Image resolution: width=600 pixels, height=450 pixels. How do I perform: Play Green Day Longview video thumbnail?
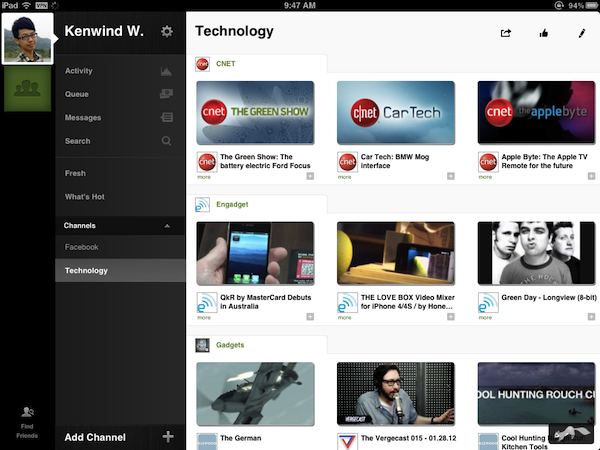[x=536, y=253]
